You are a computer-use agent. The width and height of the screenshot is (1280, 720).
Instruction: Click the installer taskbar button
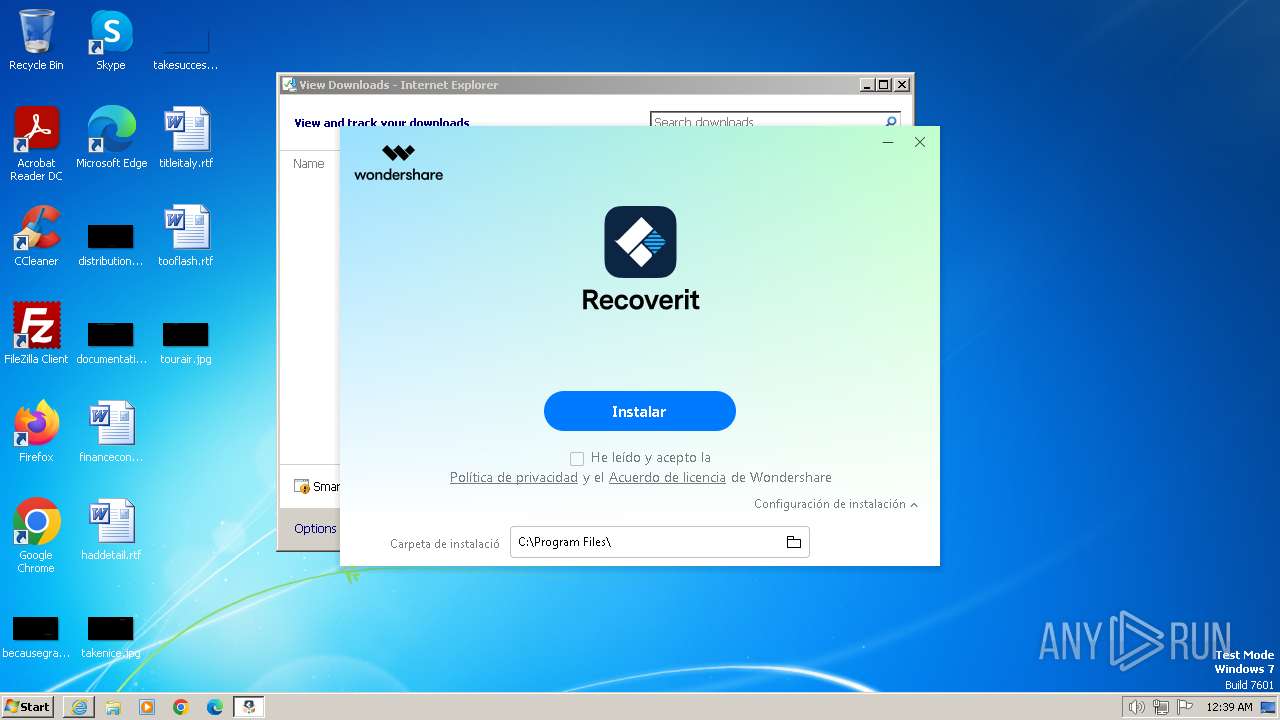[x=249, y=707]
